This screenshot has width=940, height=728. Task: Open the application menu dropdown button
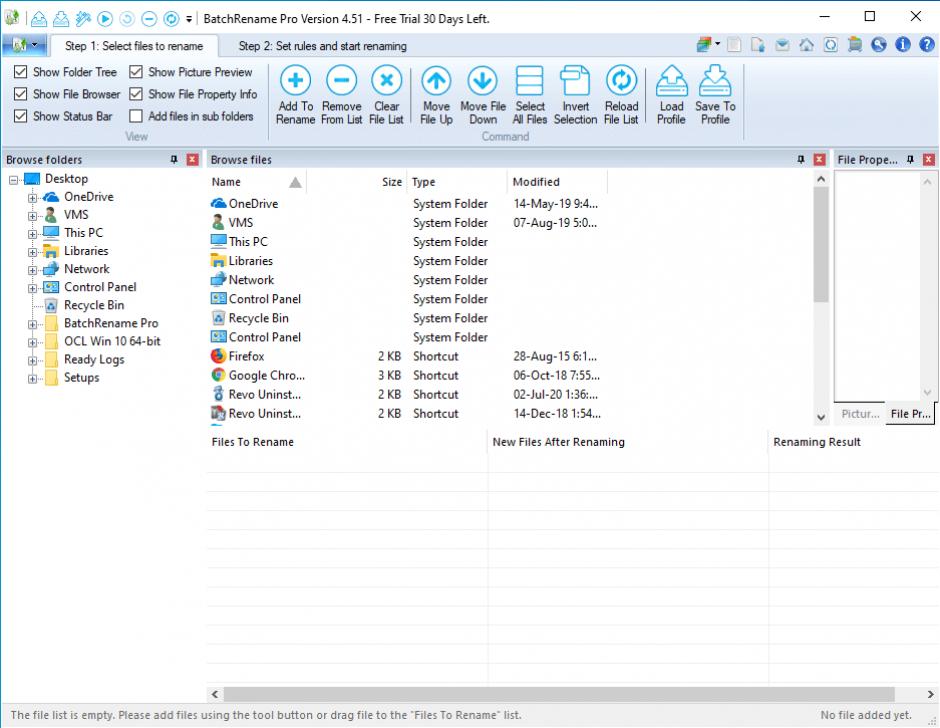[x=23, y=45]
